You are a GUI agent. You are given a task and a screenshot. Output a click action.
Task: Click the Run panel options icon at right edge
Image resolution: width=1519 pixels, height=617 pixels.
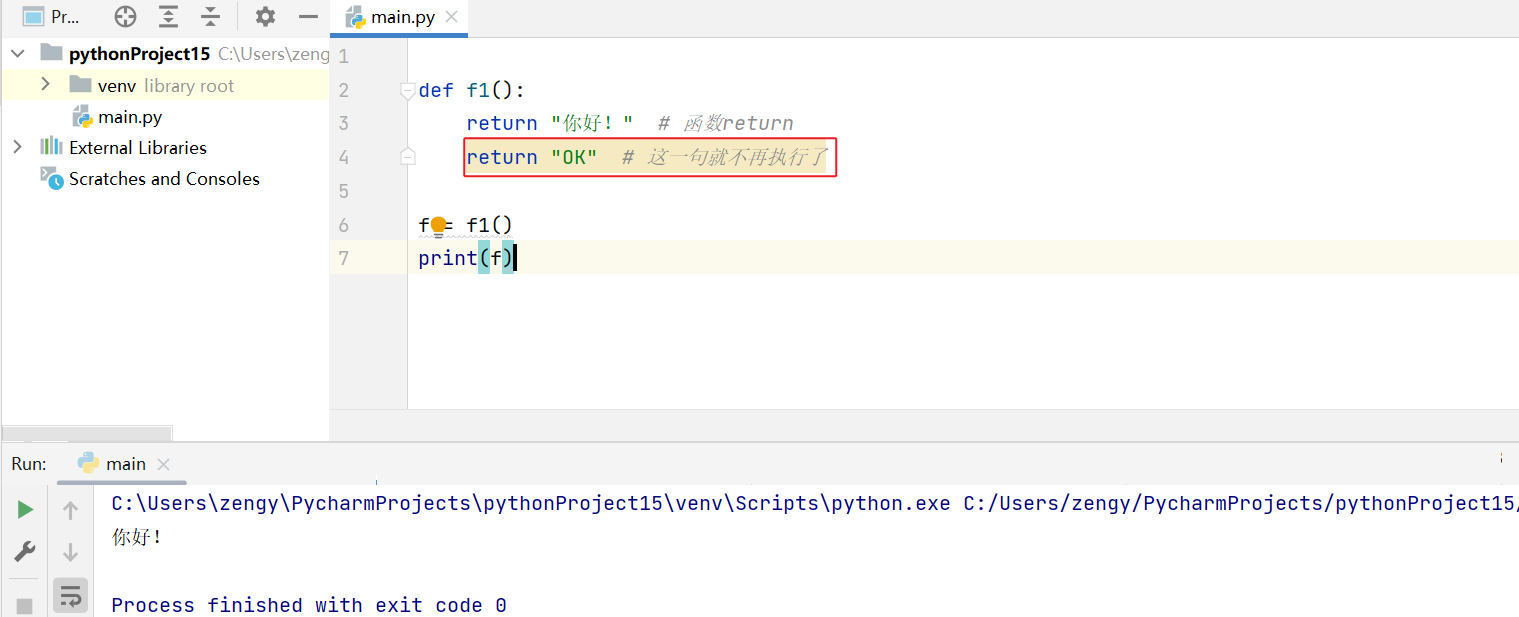click(1502, 457)
